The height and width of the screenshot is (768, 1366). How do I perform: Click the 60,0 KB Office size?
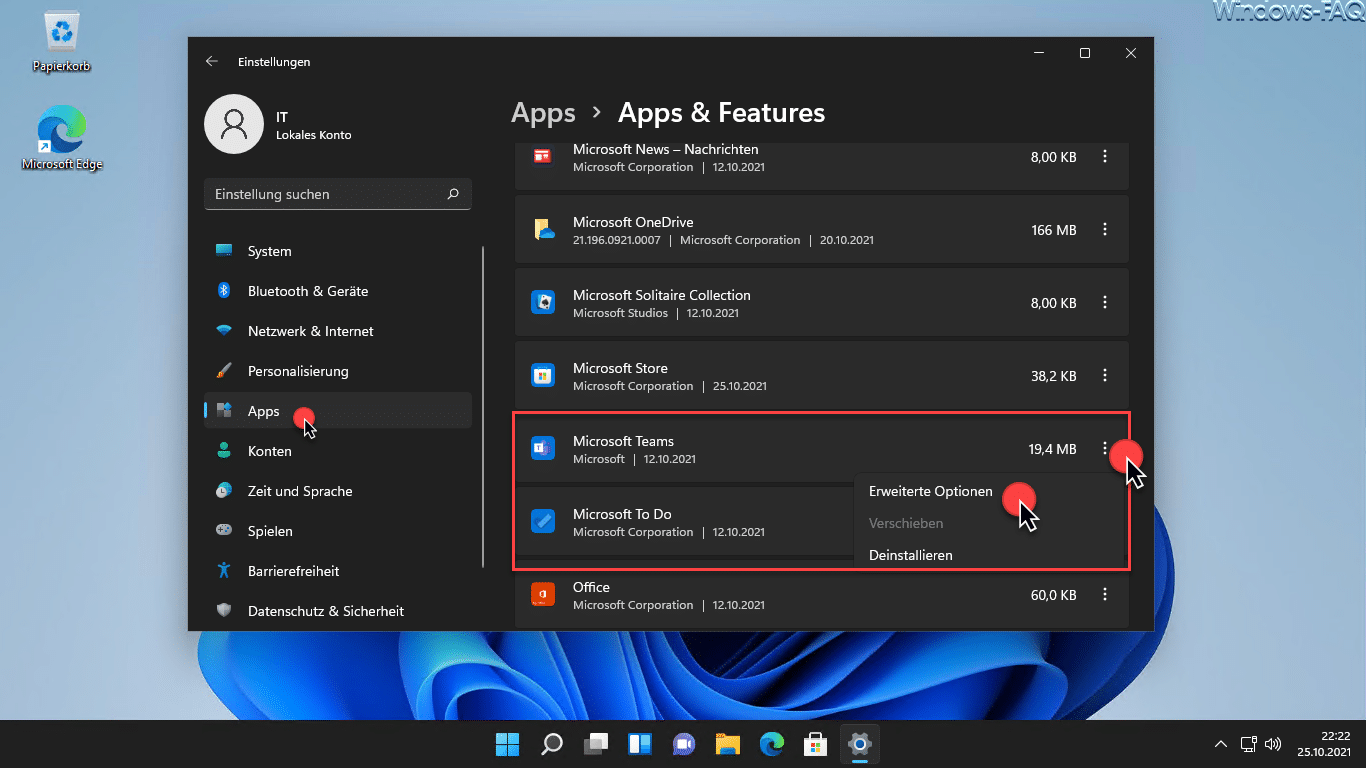point(1054,595)
